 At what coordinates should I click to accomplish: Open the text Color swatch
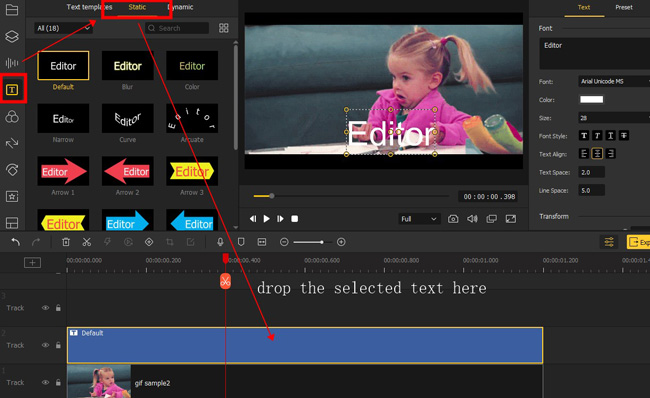(x=592, y=100)
